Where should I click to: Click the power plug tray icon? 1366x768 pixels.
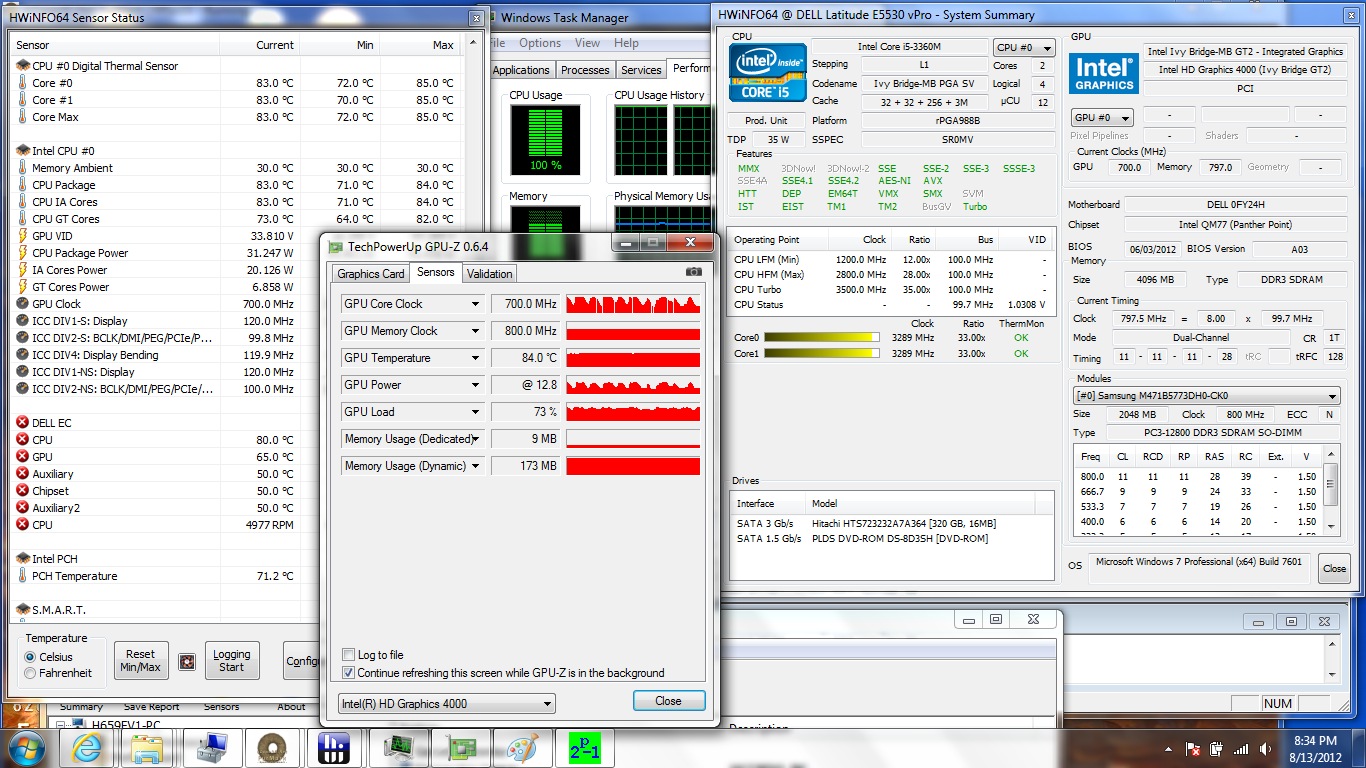click(1218, 749)
